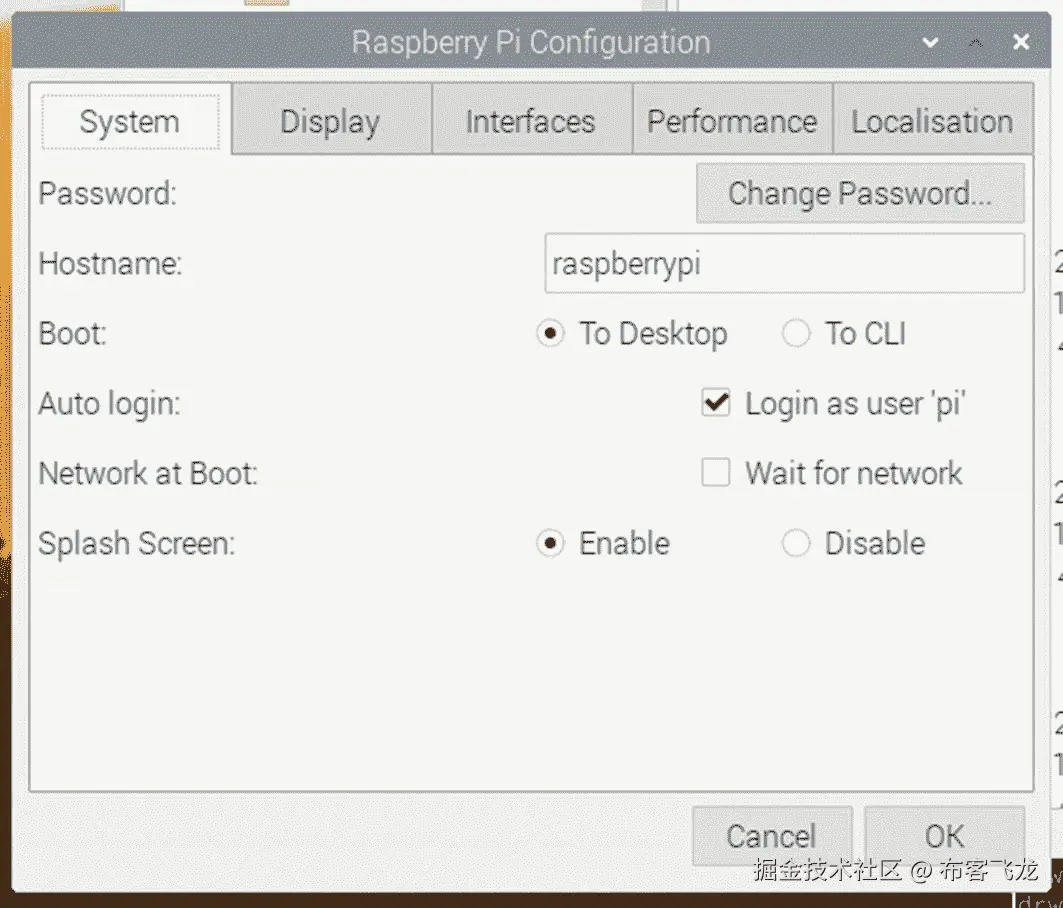Click into the Hostname text field
Viewport: 1063px width, 908px height.
[x=783, y=264]
